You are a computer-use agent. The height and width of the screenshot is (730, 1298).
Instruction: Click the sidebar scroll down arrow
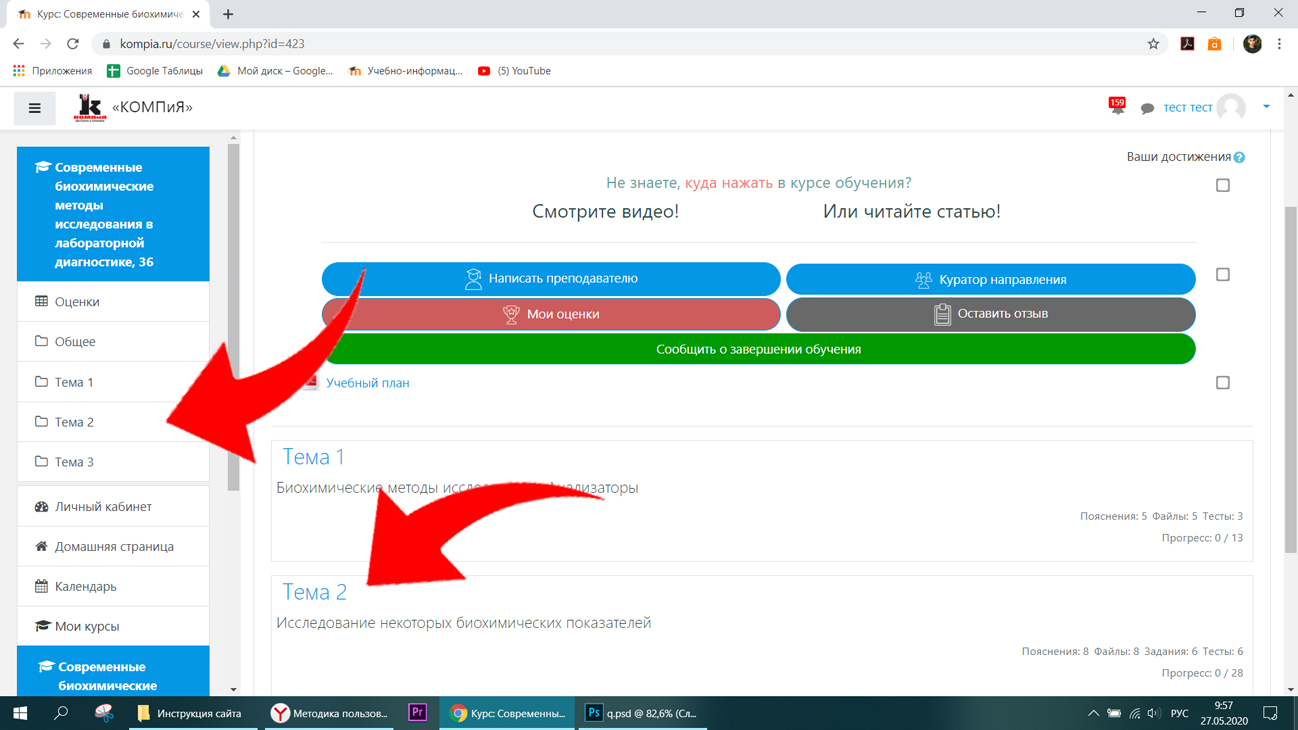[x=233, y=689]
